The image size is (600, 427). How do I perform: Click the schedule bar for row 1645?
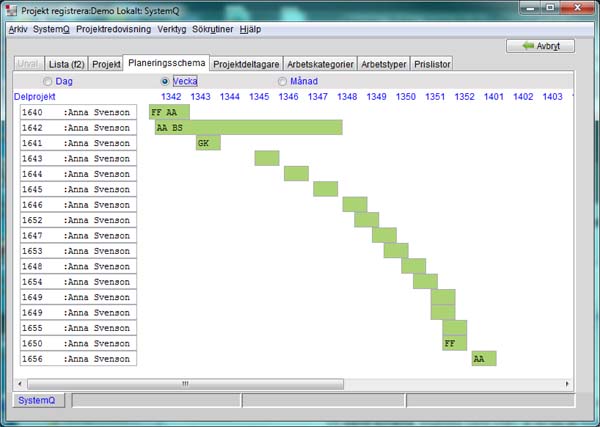(x=325, y=189)
